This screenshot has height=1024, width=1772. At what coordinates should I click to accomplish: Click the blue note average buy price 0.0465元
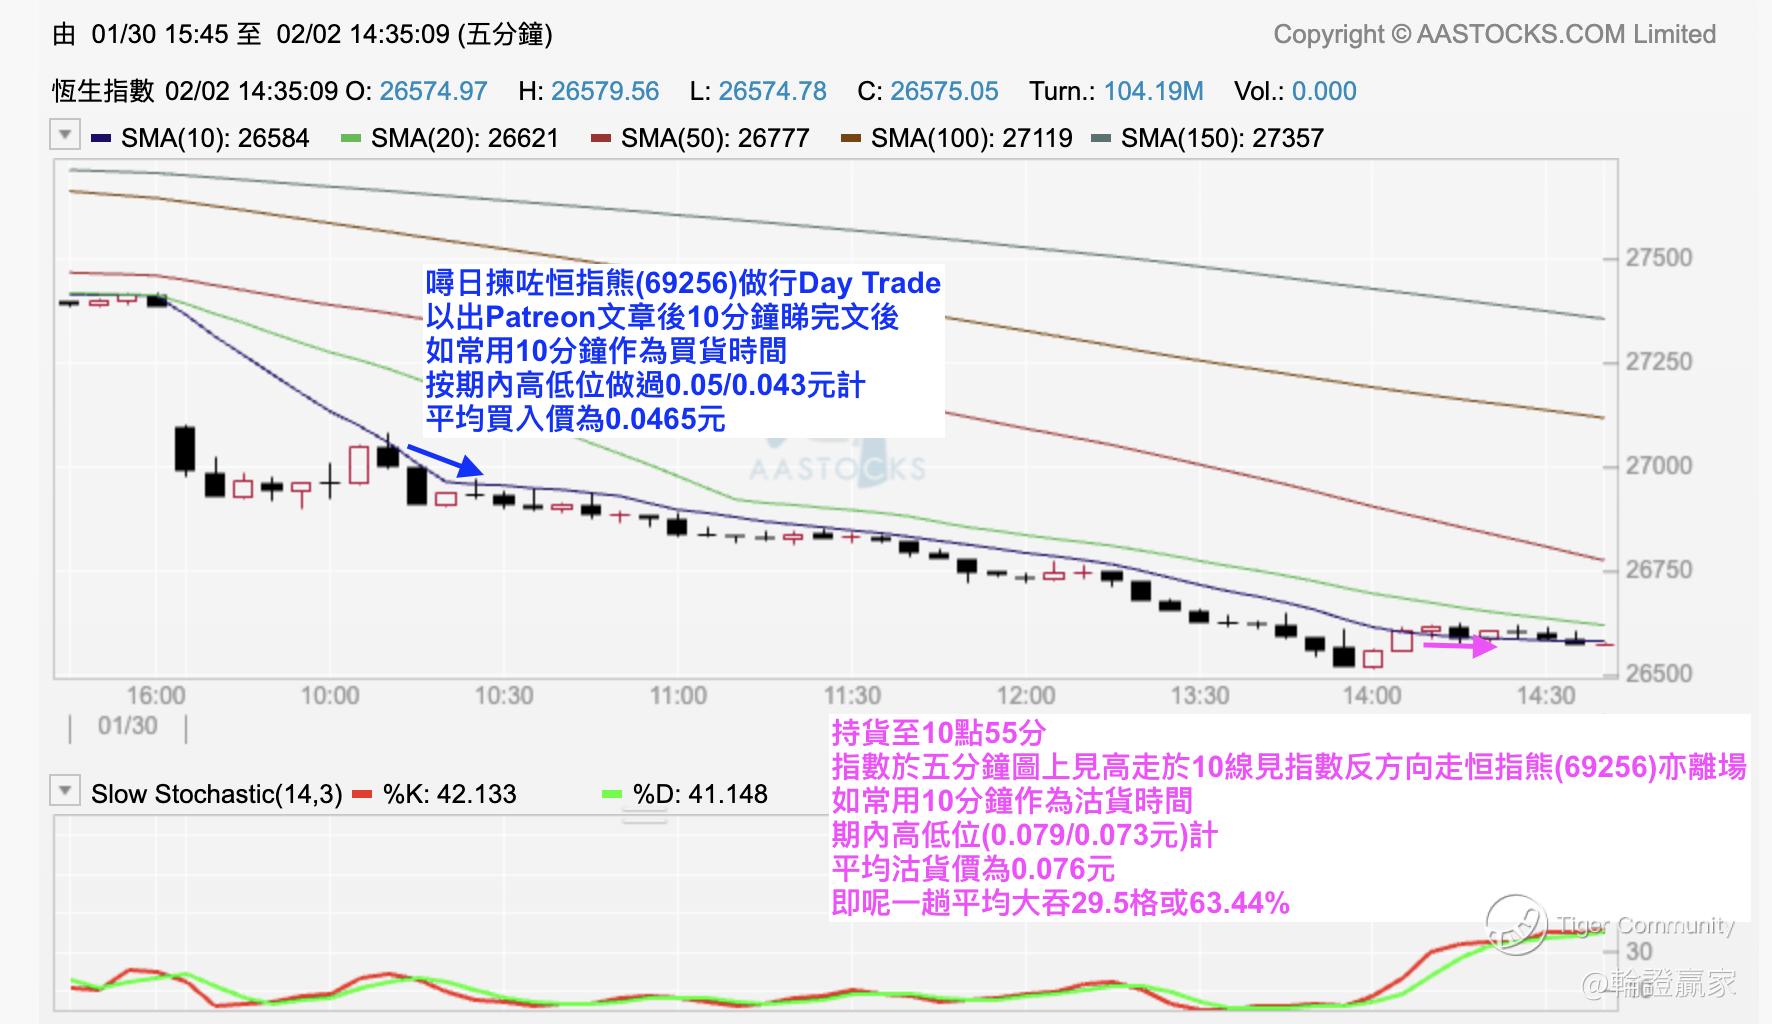point(575,419)
